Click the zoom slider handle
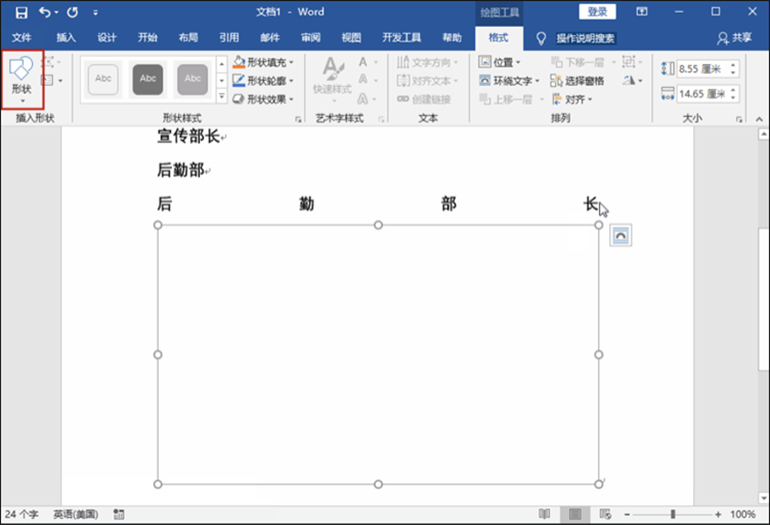Image resolution: width=770 pixels, height=525 pixels. [x=673, y=514]
